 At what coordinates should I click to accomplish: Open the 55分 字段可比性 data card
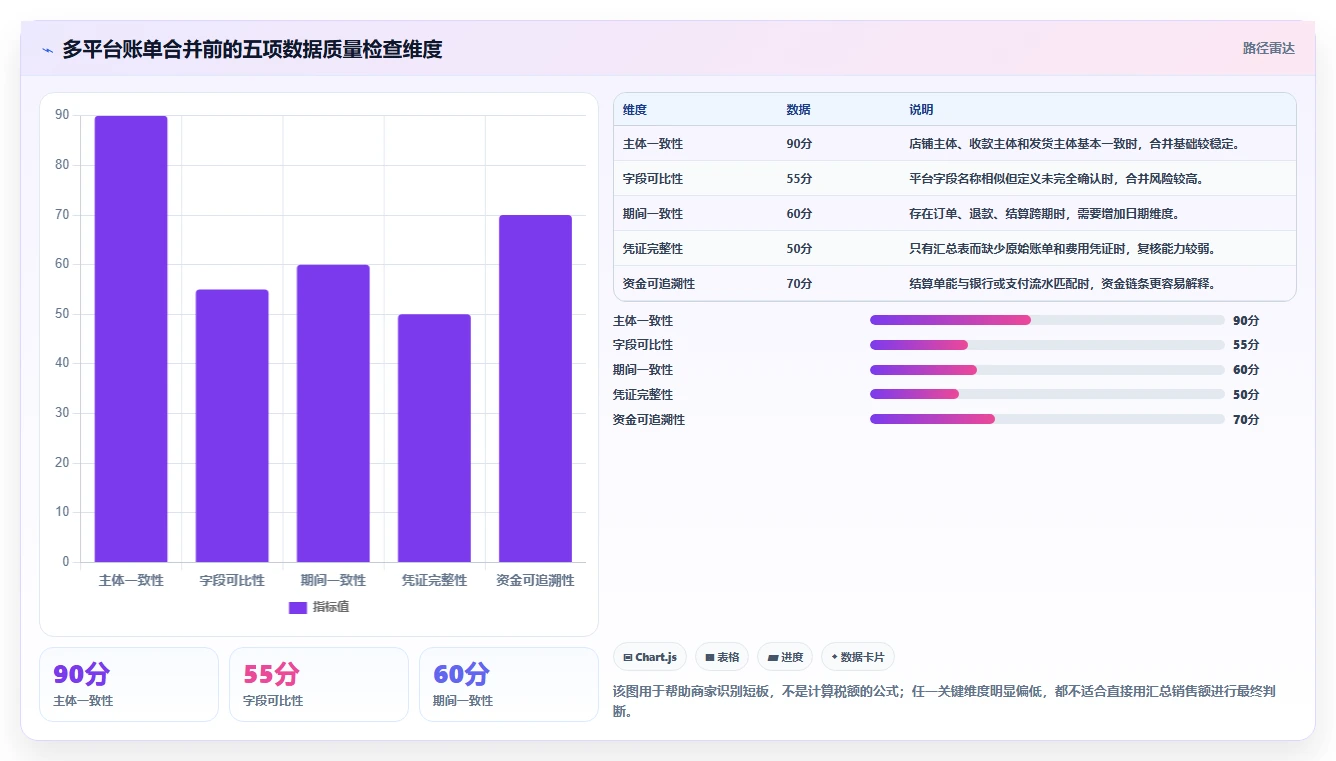pyautogui.click(x=319, y=684)
